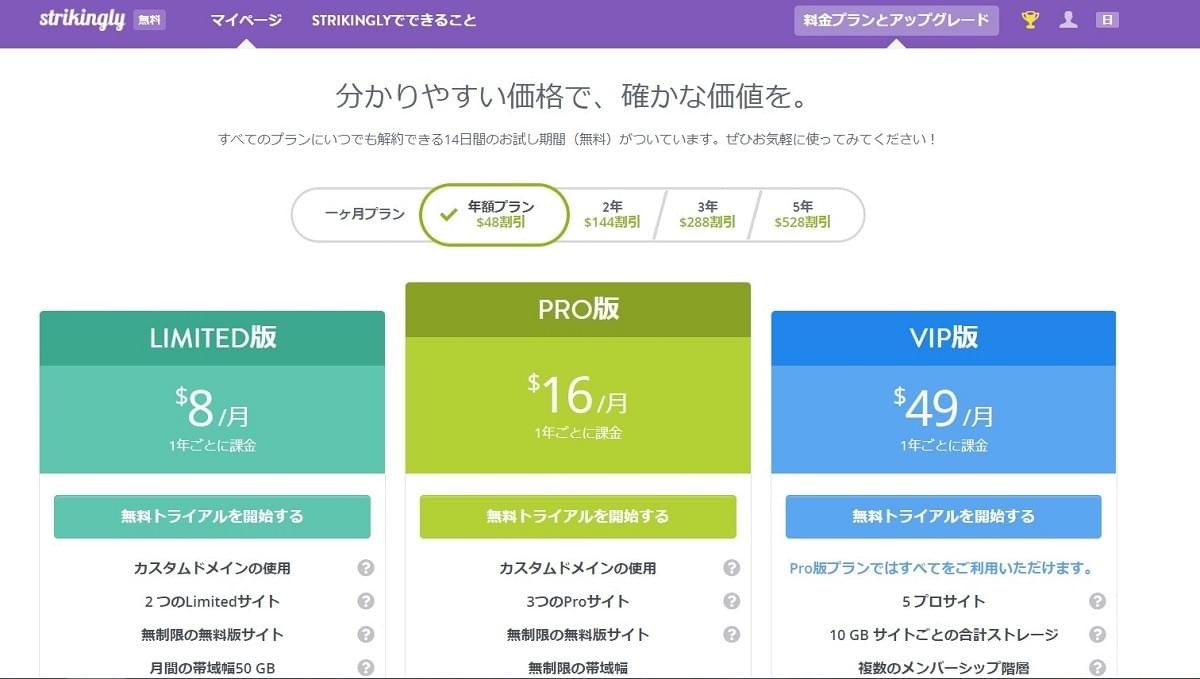Click help icon beside PRO 無制限の無料版サイト
This screenshot has width=1200, height=679.
732,634
